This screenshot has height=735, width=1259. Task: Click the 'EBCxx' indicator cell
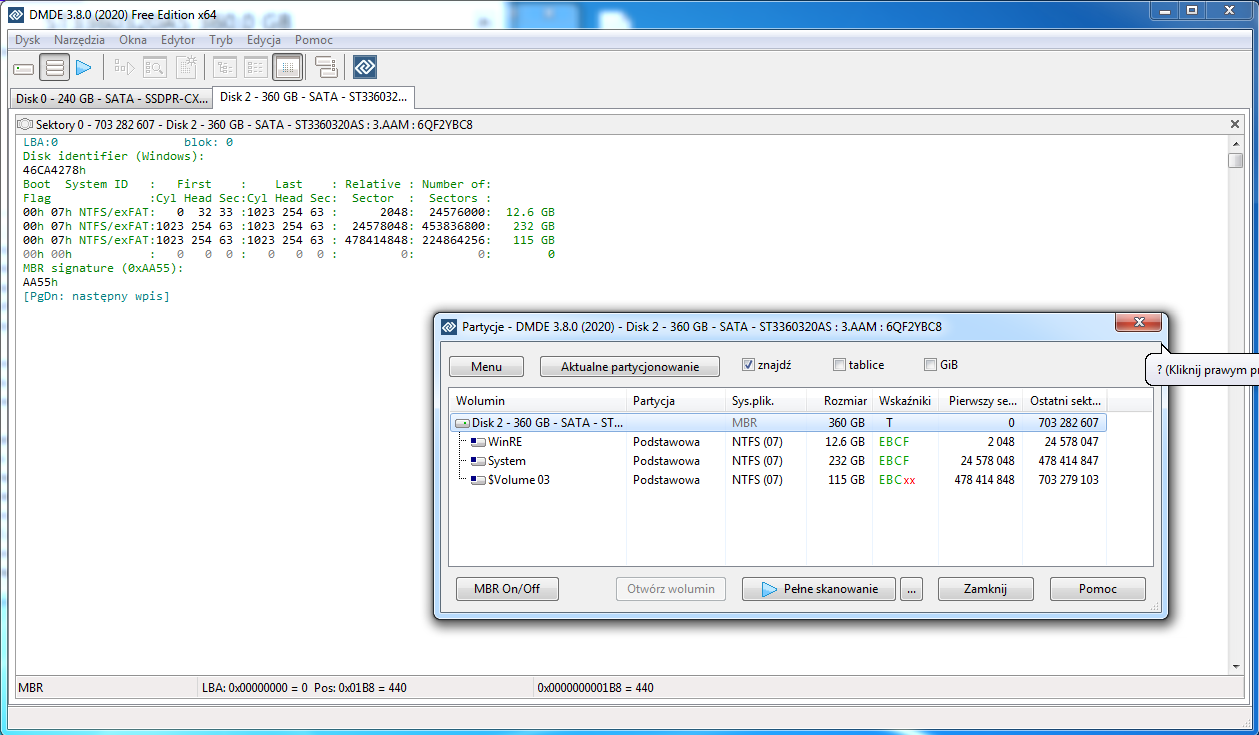point(897,480)
